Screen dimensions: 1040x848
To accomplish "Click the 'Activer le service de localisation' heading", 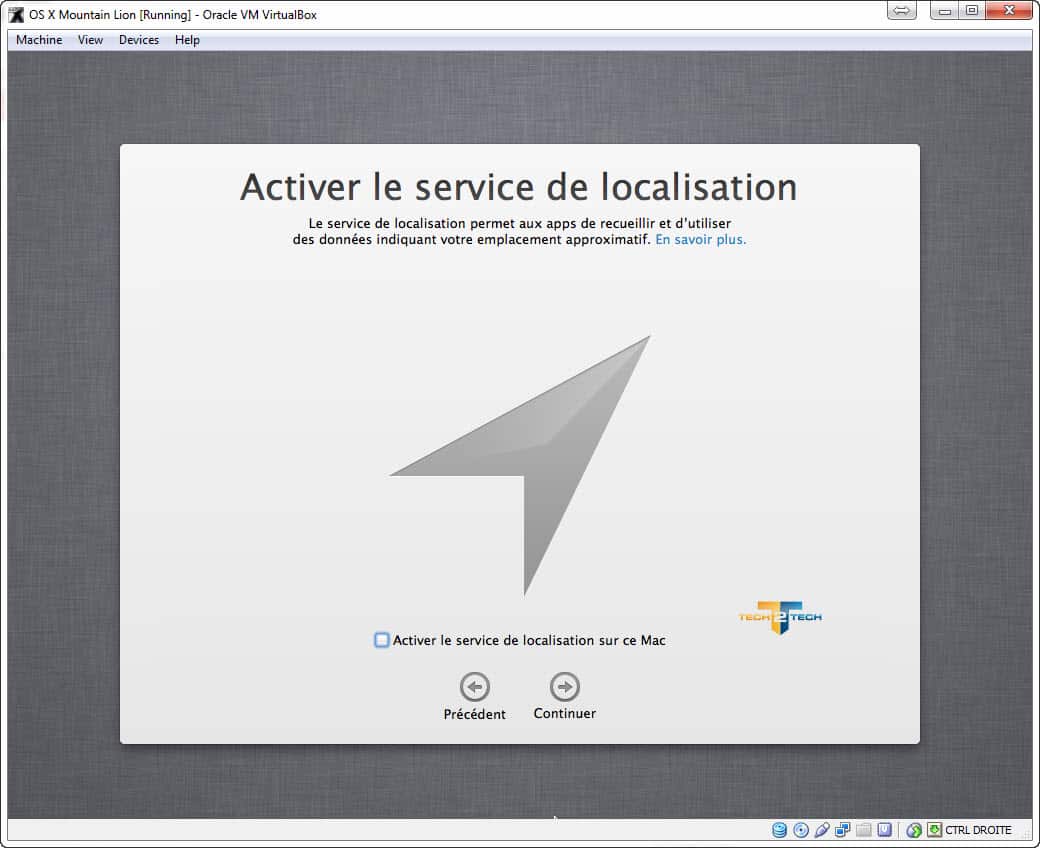I will (519, 187).
